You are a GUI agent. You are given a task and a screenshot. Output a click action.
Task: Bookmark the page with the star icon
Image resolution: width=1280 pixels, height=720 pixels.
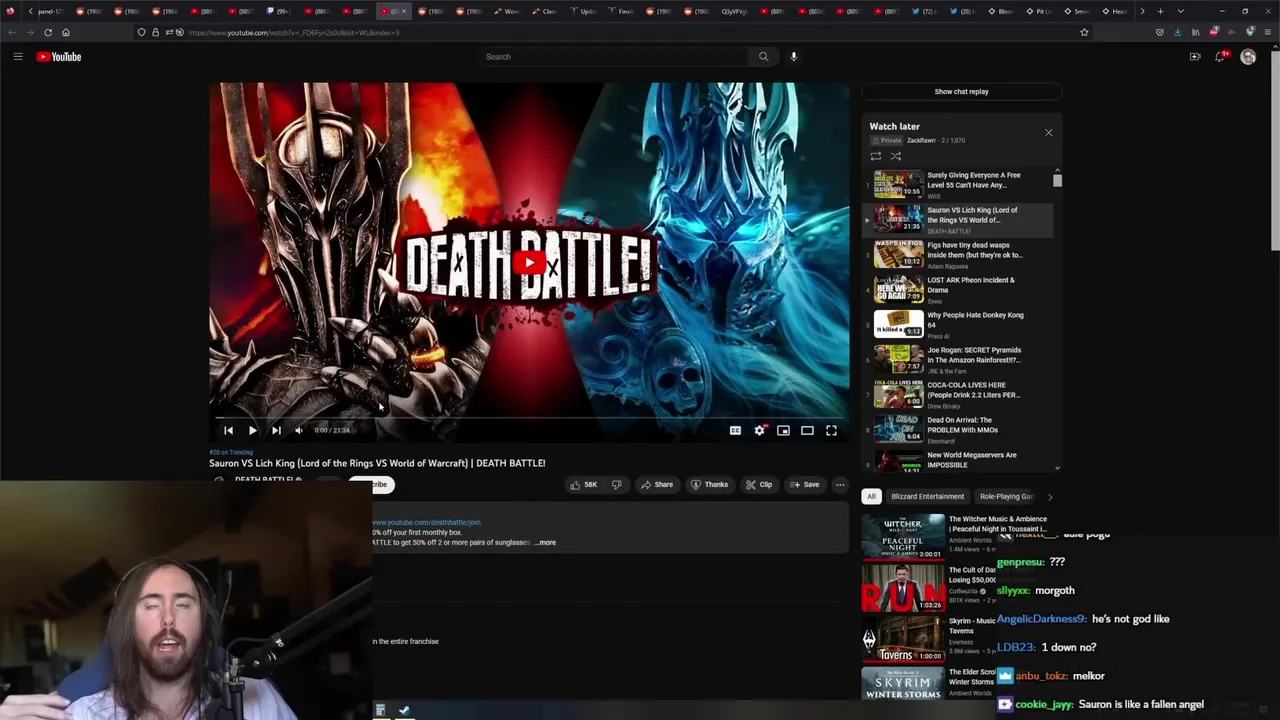1084,32
